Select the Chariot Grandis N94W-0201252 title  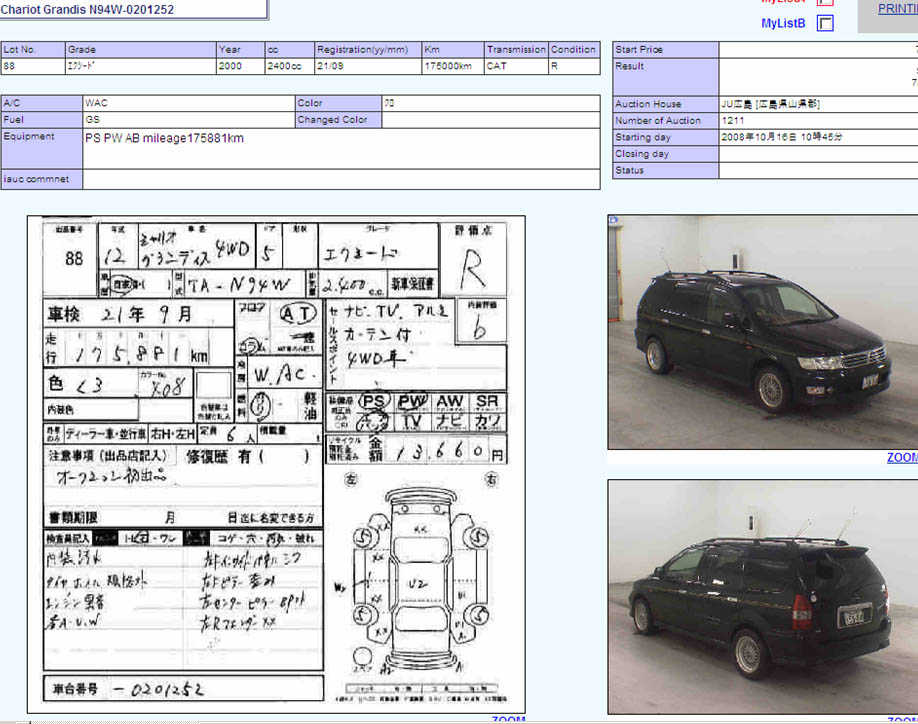click(87, 9)
